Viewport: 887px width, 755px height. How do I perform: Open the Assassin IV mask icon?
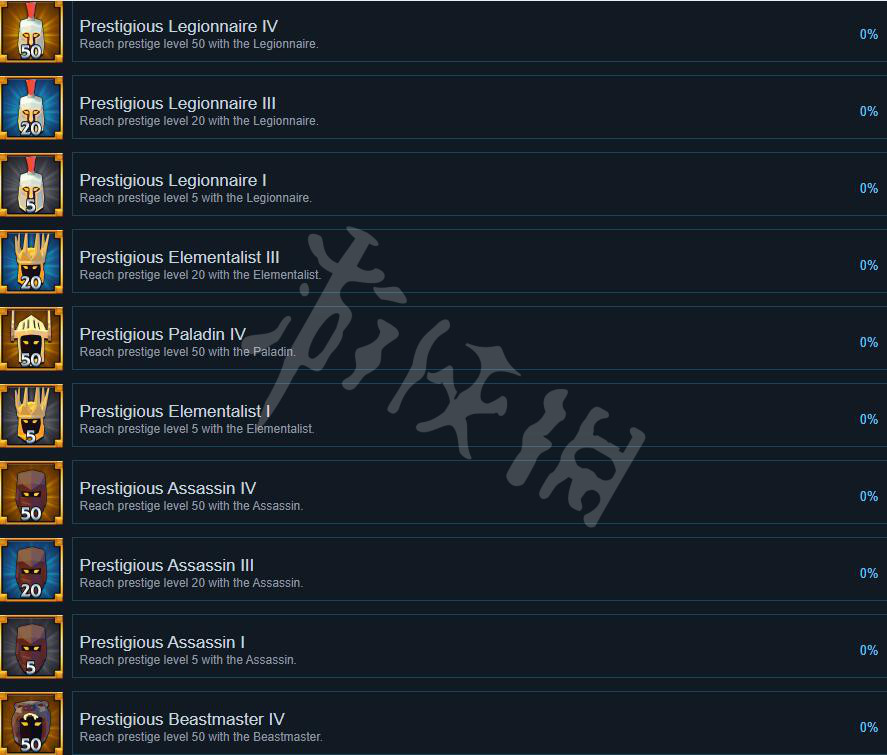31,493
